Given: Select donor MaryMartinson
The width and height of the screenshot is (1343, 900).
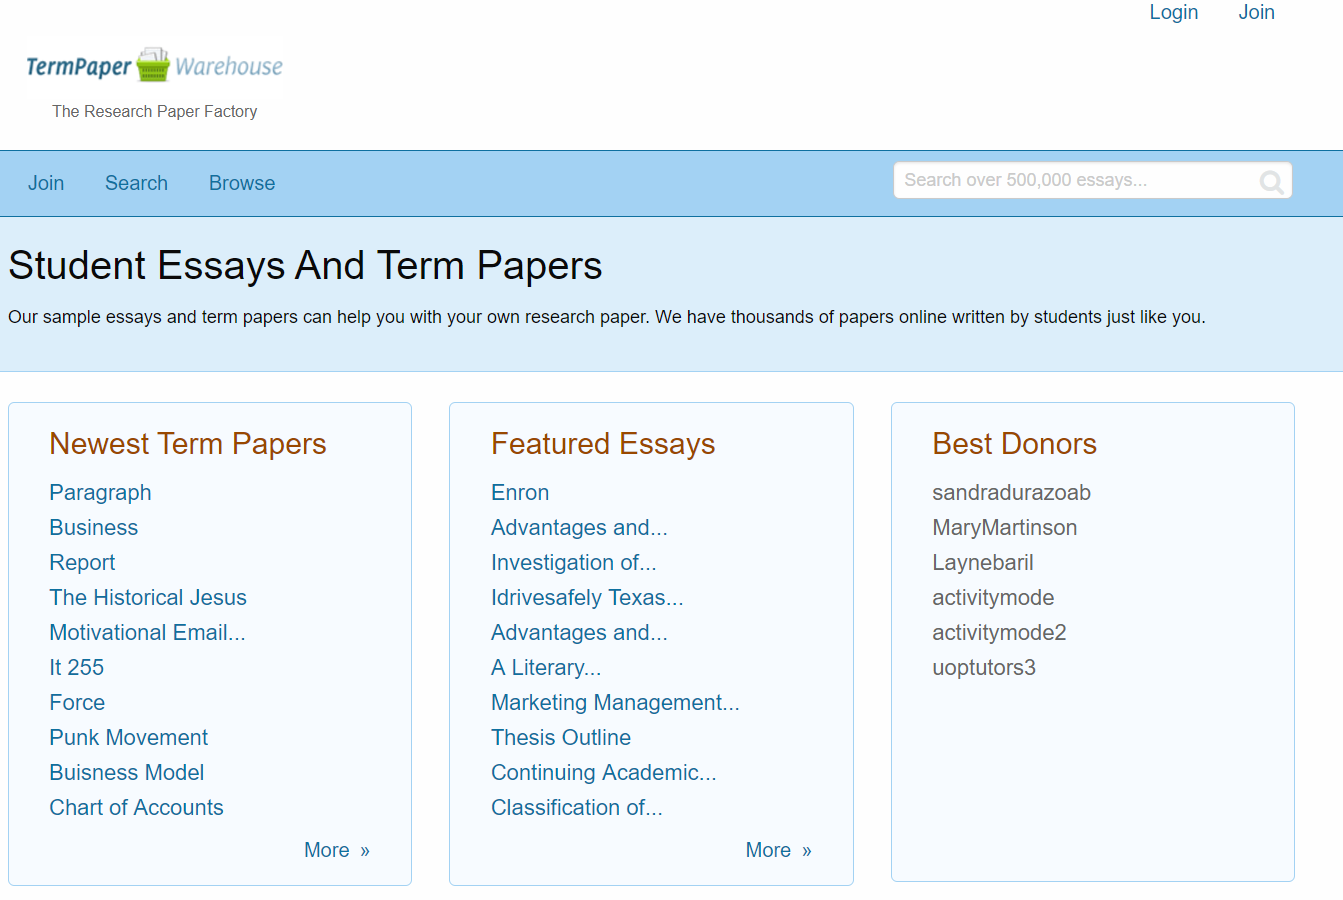Looking at the screenshot, I should pos(1005,527).
